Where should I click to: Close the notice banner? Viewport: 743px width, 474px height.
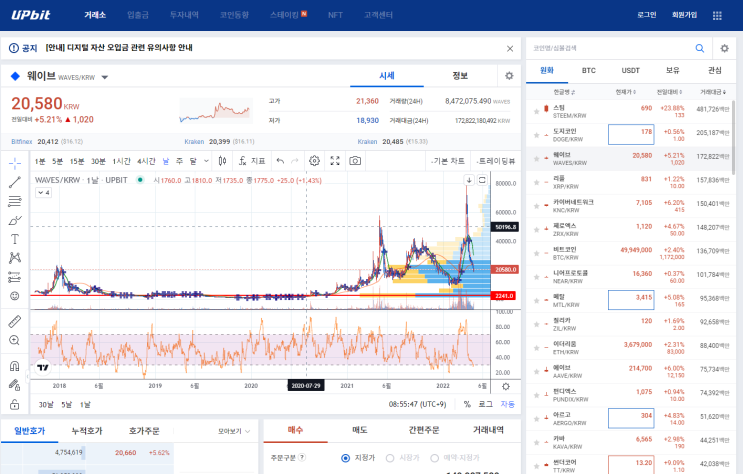(510, 48)
